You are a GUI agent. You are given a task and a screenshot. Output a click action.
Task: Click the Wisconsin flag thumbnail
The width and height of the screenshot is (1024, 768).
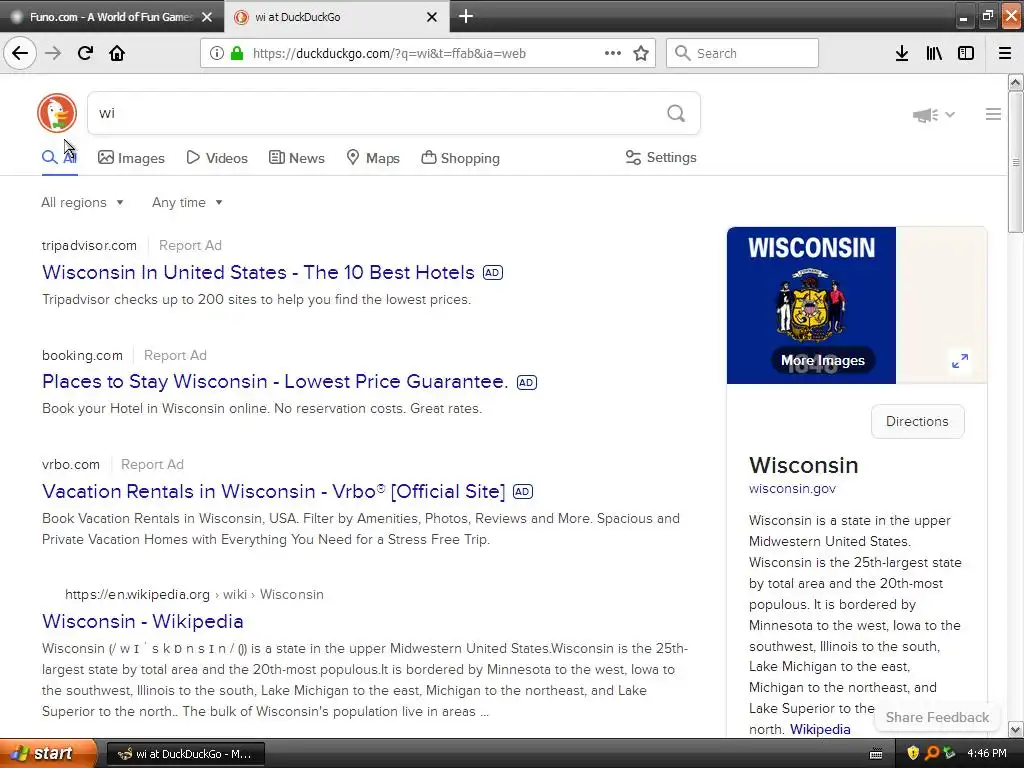[x=811, y=305]
